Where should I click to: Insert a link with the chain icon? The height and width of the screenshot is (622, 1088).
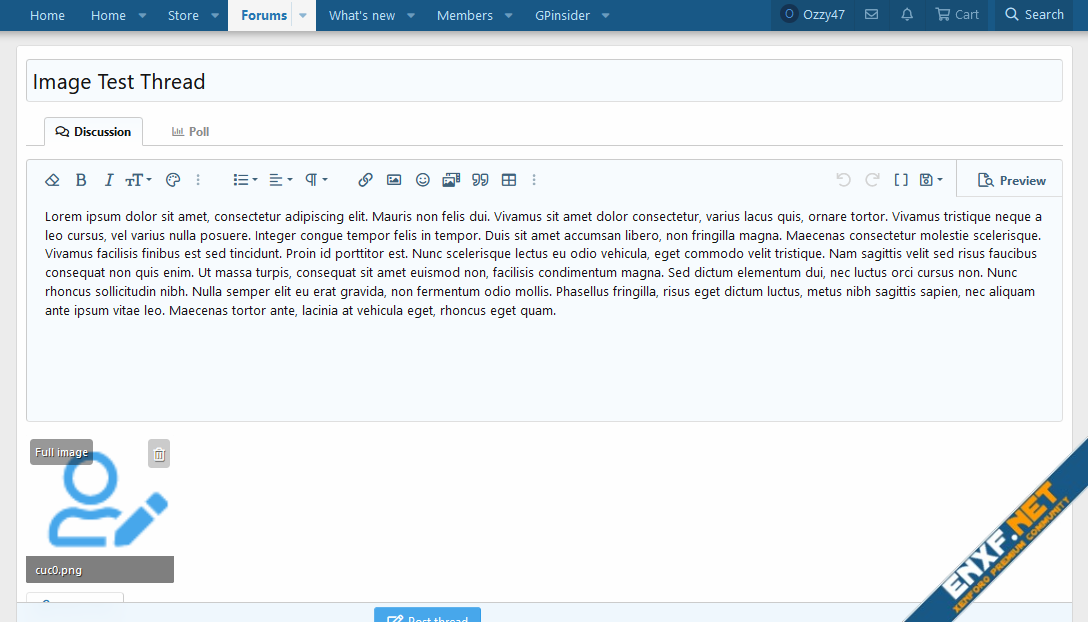[x=365, y=180]
